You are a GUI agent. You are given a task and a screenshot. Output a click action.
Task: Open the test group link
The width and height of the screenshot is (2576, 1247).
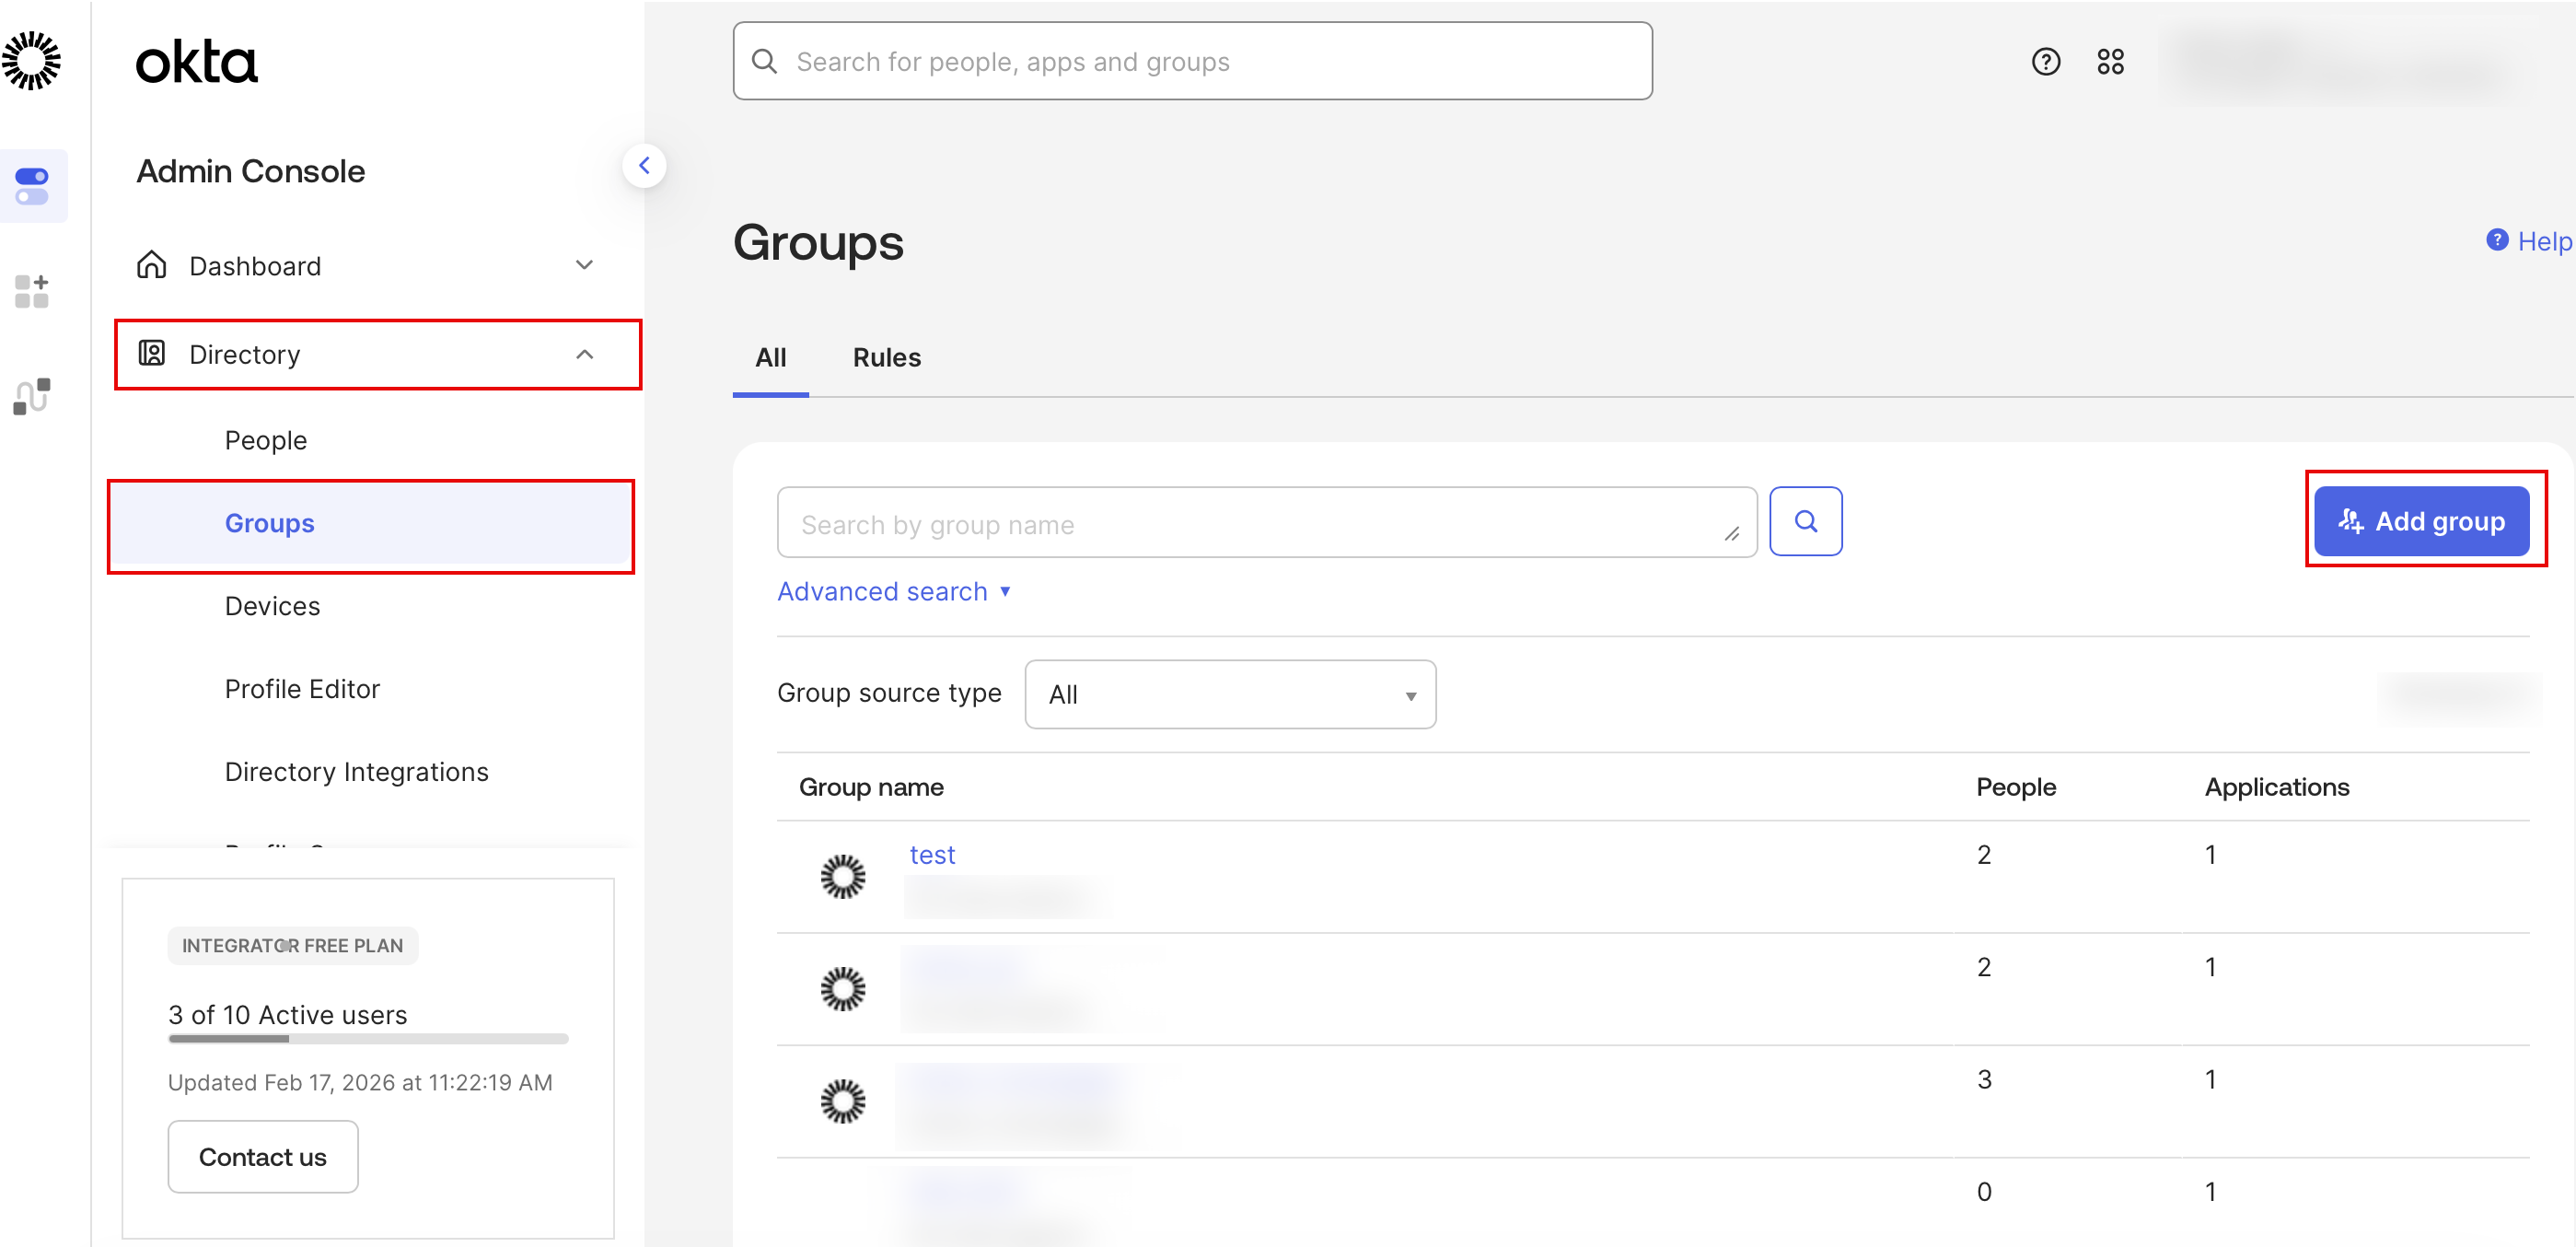point(932,854)
